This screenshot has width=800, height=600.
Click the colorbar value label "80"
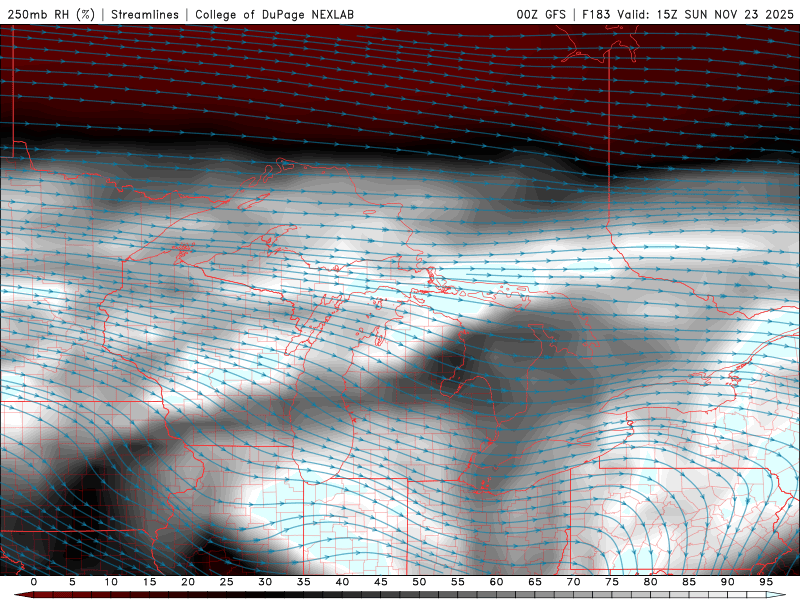[650, 582]
